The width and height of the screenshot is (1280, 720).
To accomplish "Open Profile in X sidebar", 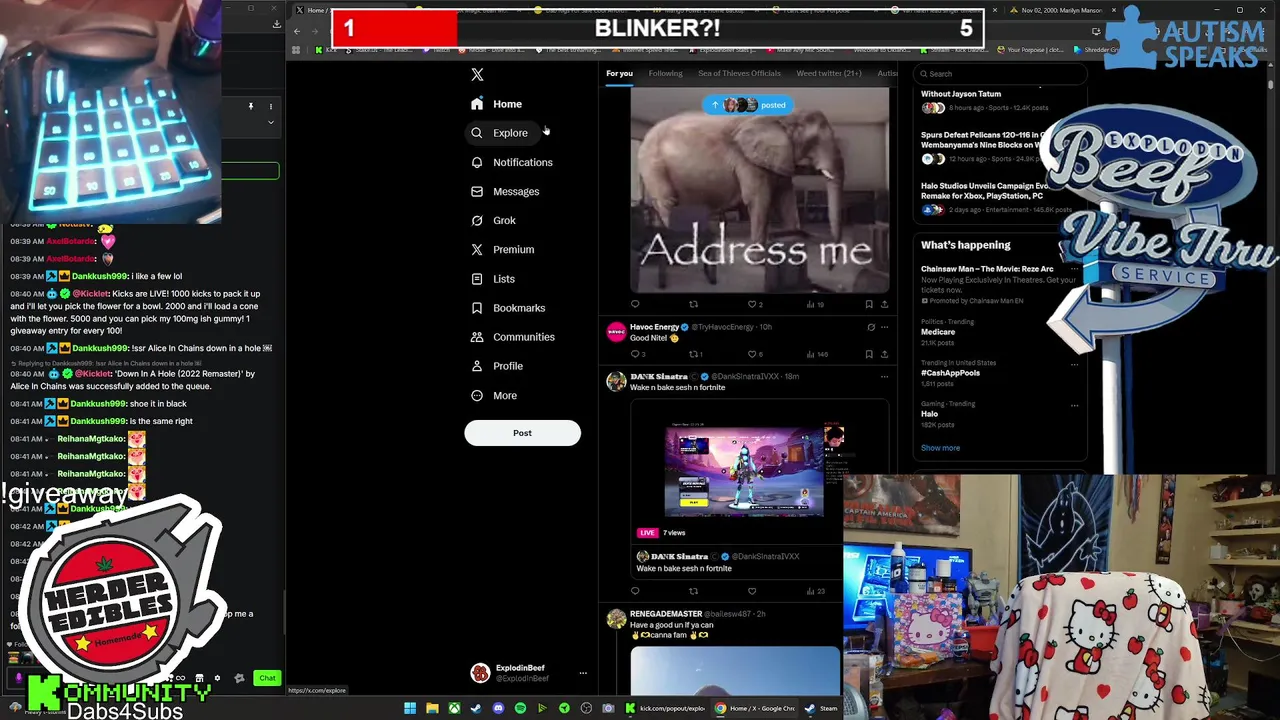I will click(x=497, y=366).
